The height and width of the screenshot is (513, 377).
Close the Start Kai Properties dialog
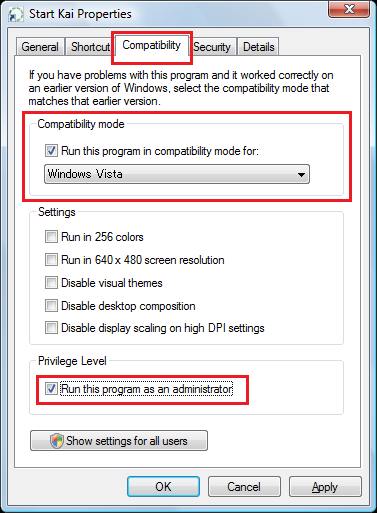(x=349, y=9)
